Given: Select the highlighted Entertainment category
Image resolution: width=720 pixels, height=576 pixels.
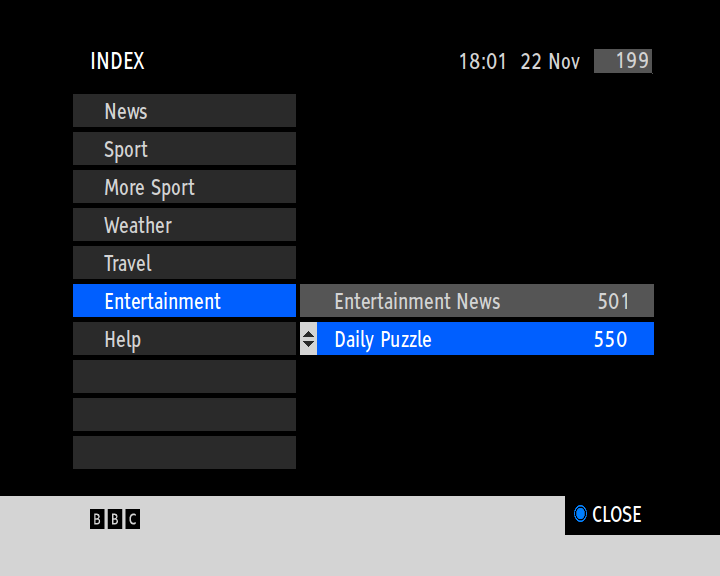Looking at the screenshot, I should pyautogui.click(x=184, y=301).
